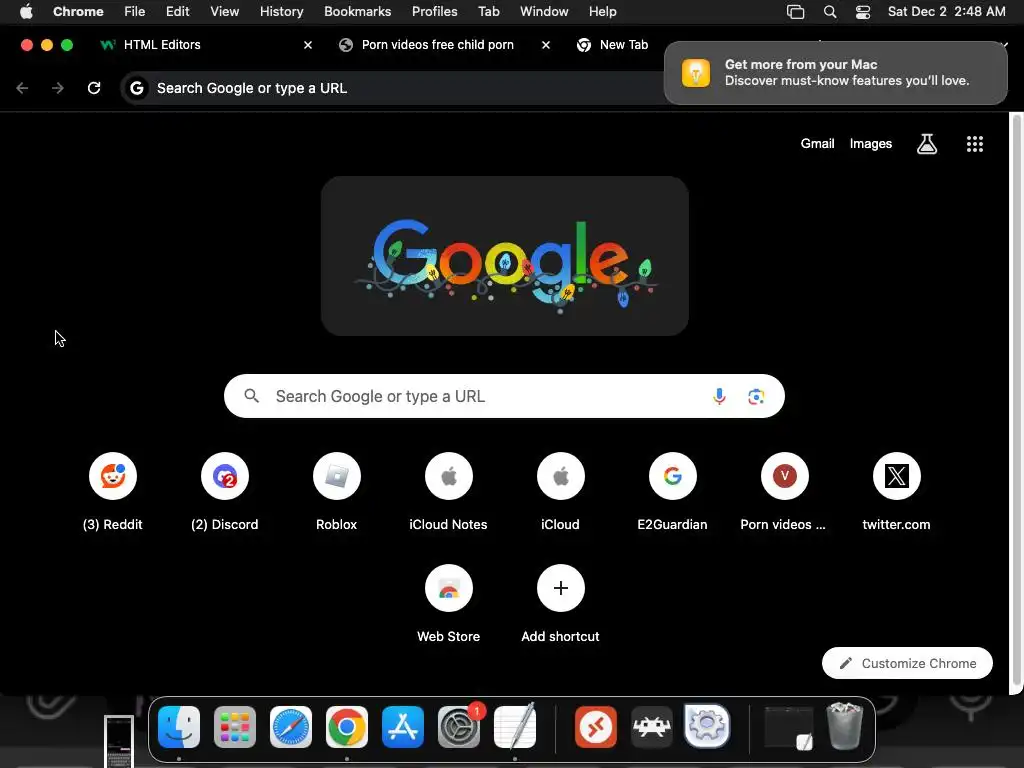Open the pixel invader game app in Dock
Viewport: 1024px width, 768px height.
(x=652, y=727)
